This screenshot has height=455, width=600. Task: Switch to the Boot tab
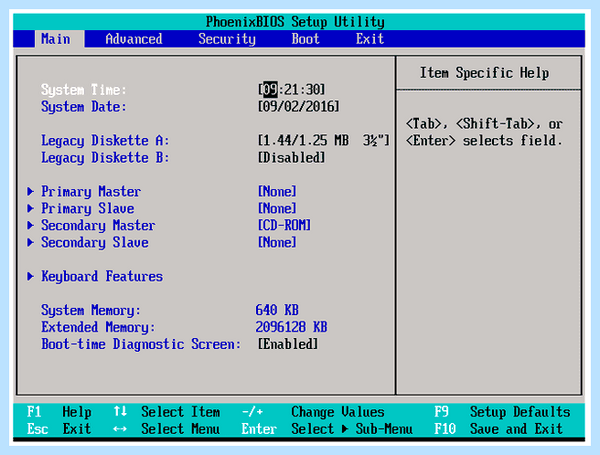[x=305, y=39]
